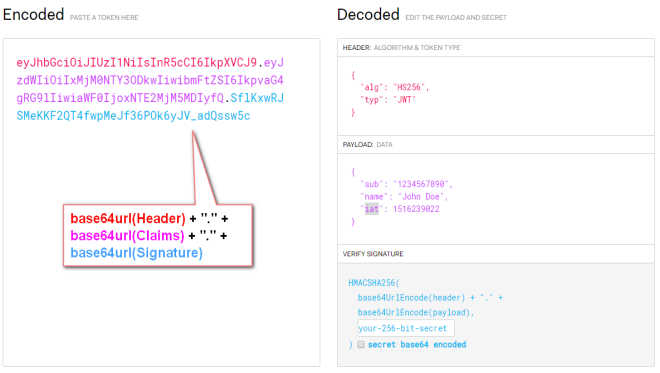Click the "typ" JWT line in header

[x=388, y=99]
